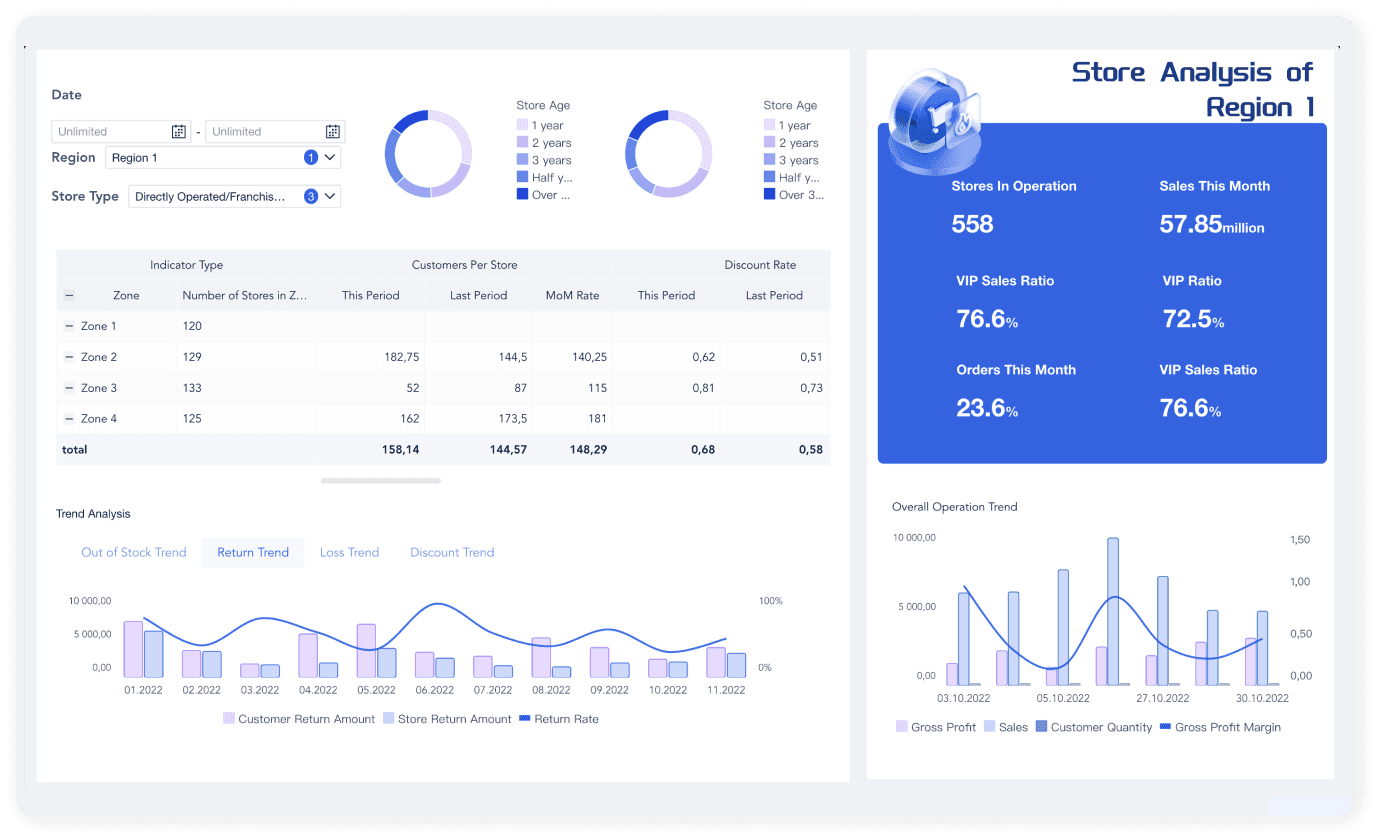Click the MoM Rate column header
This screenshot has height=840, width=1380.
573,295
